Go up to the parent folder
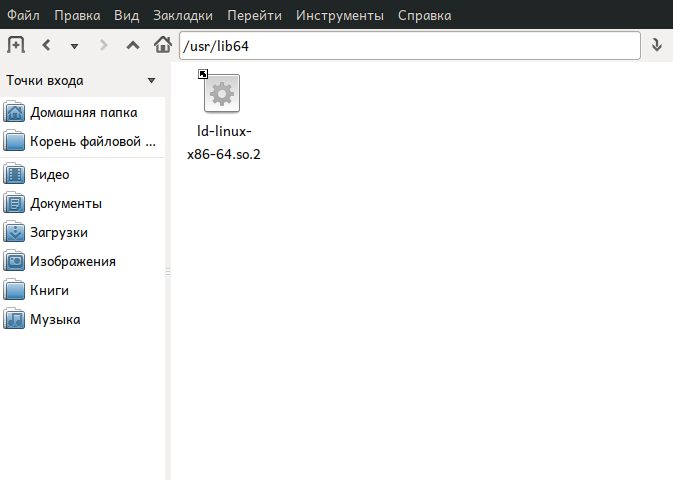Viewport: 673px width, 480px height. [x=133, y=45]
